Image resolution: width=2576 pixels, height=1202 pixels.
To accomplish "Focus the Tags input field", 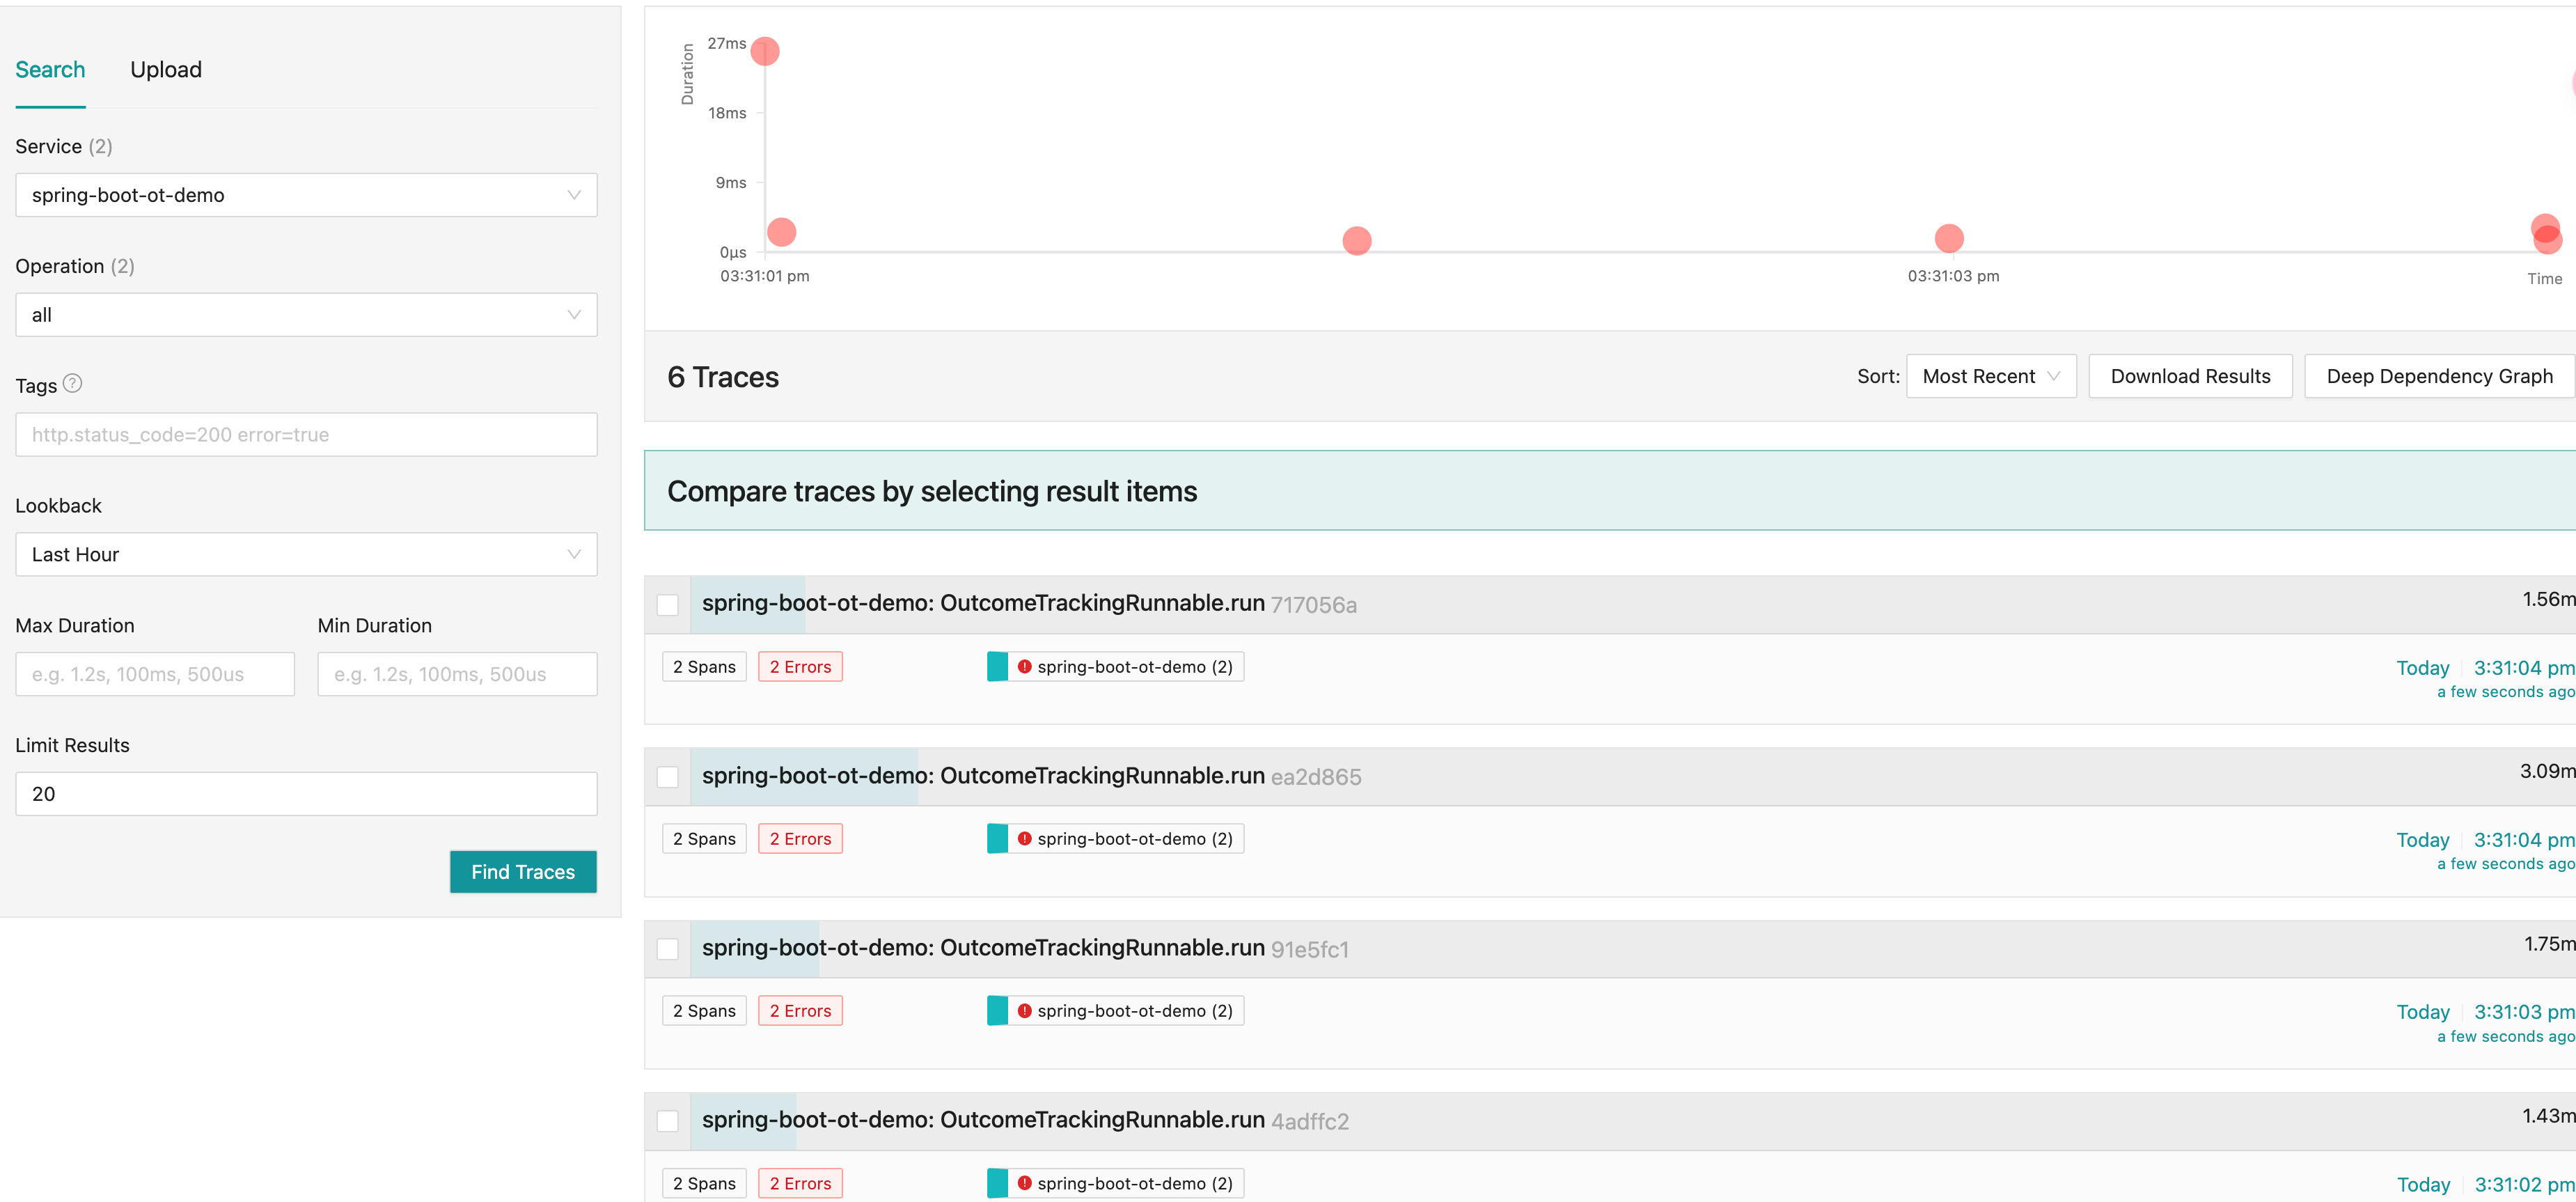I will point(306,435).
